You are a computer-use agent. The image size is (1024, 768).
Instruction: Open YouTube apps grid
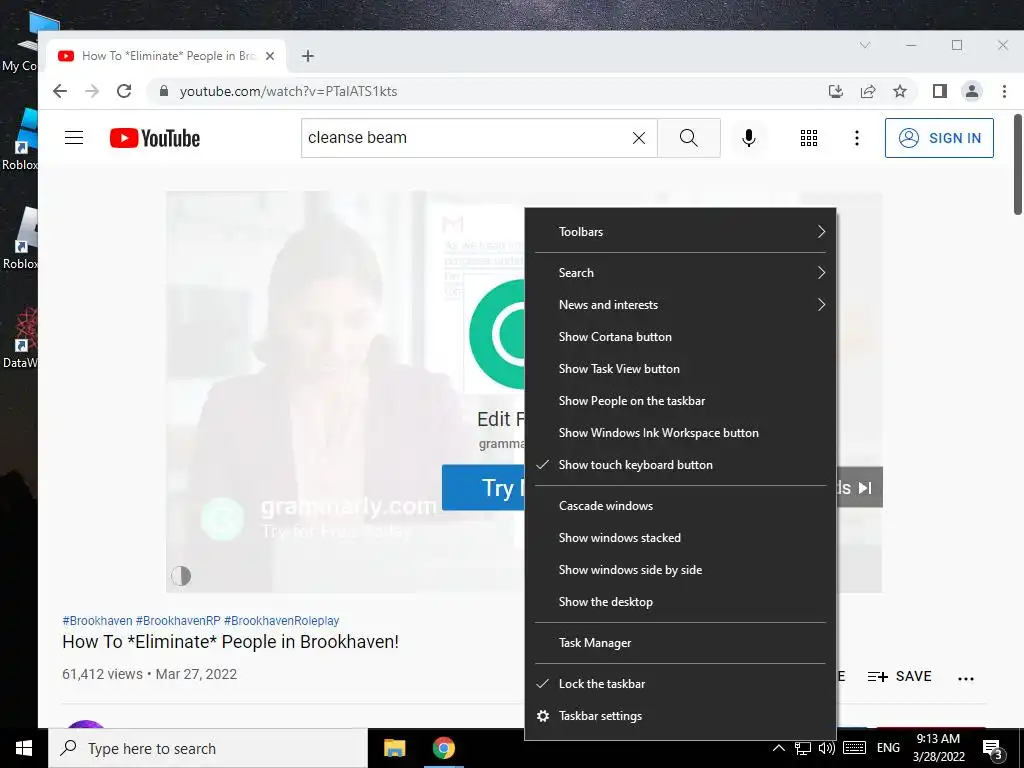tap(809, 138)
